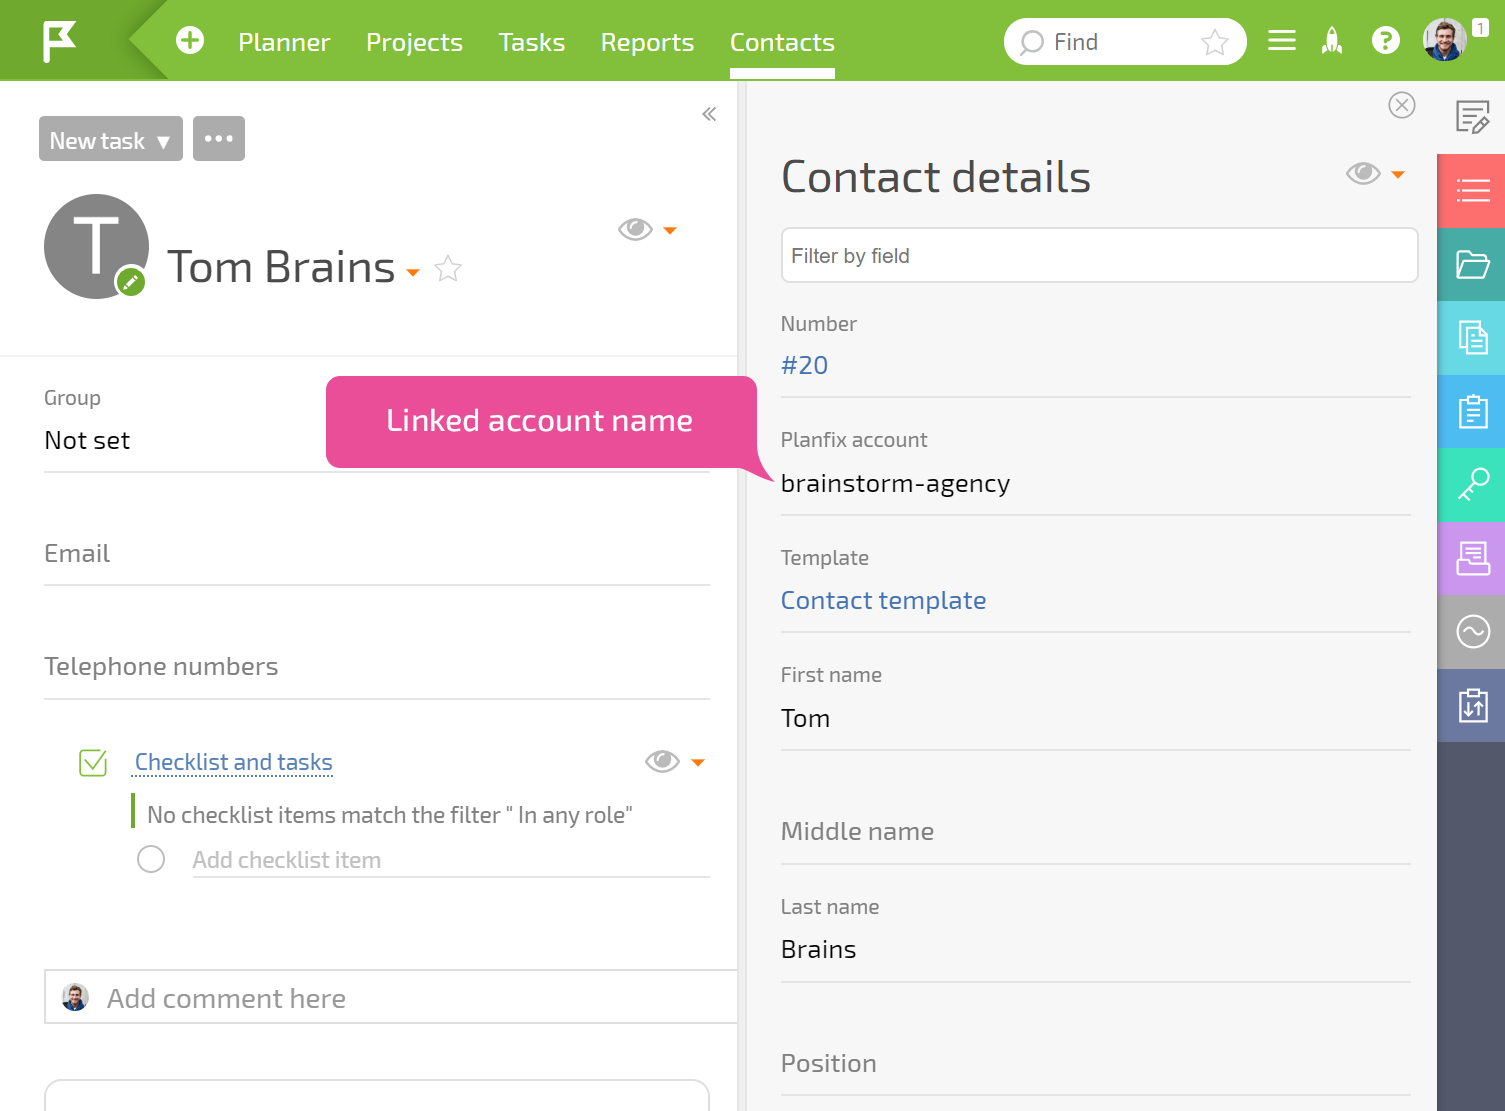Open the Contact template link

tap(883, 600)
